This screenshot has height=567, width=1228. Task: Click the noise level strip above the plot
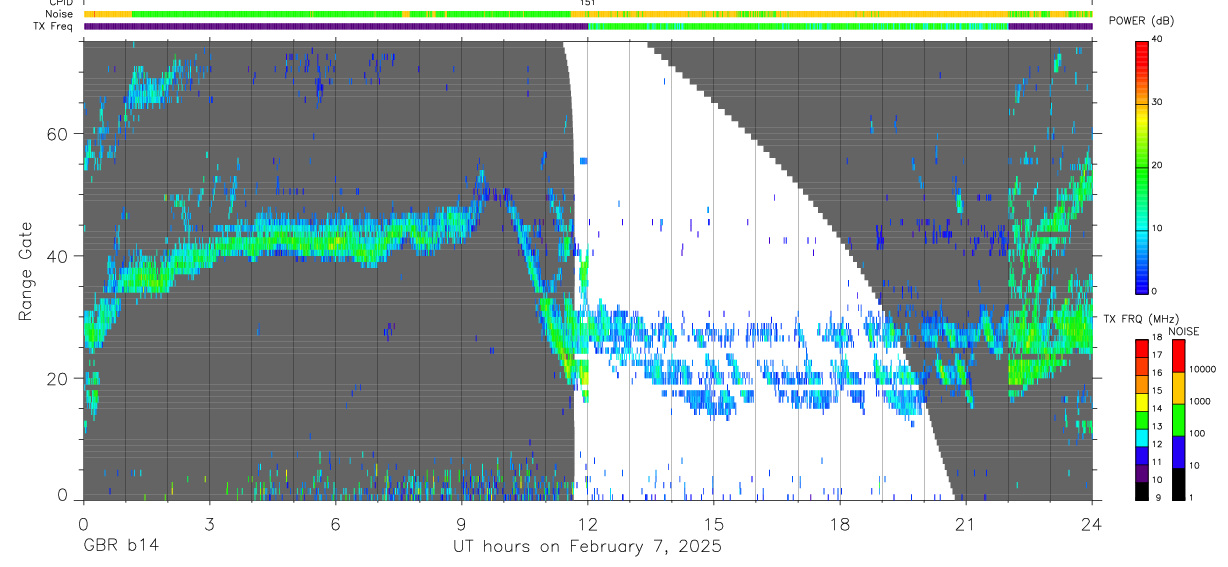[x=587, y=15]
